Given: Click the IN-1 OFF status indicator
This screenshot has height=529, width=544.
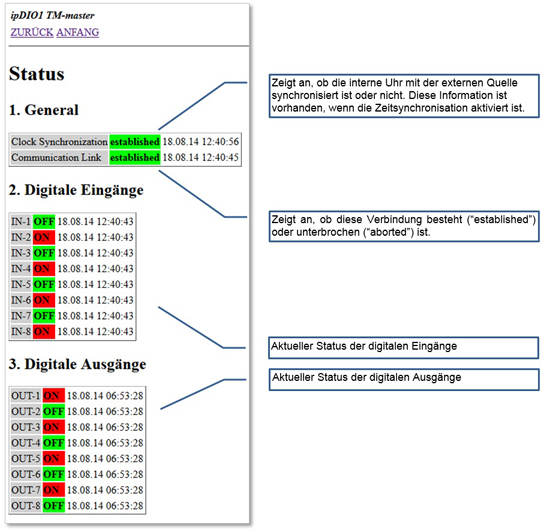Looking at the screenshot, I should 44,221.
